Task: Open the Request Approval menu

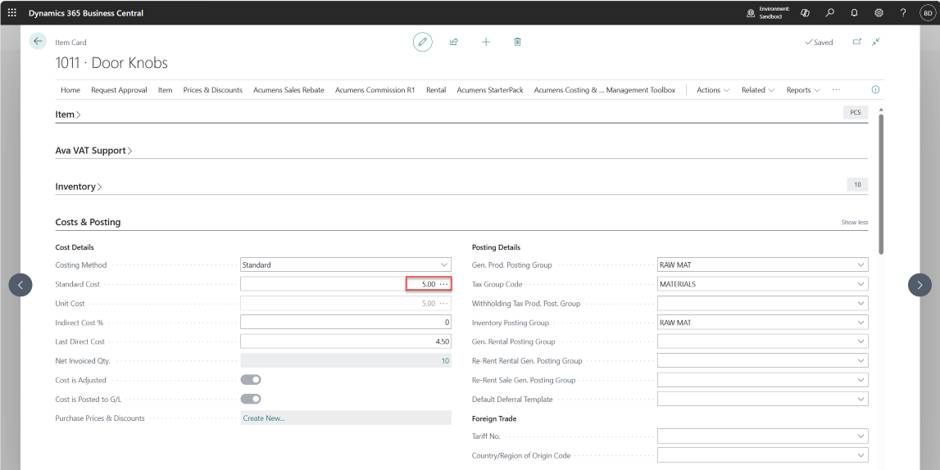Action: [x=119, y=90]
